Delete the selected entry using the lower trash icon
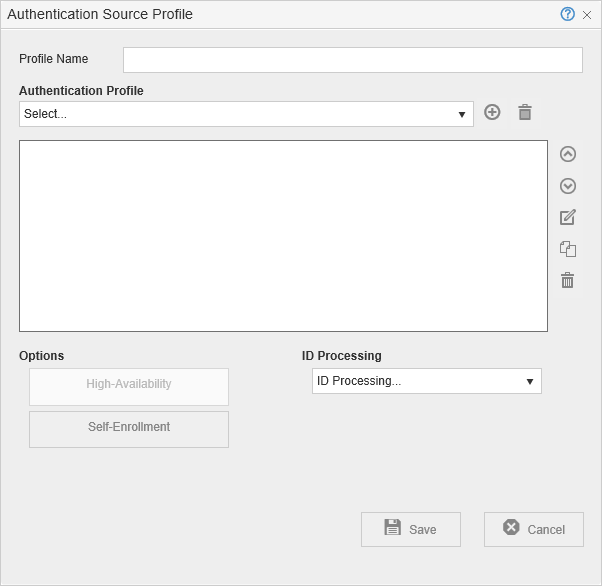Screen dimensions: 602x586 [x=568, y=281]
